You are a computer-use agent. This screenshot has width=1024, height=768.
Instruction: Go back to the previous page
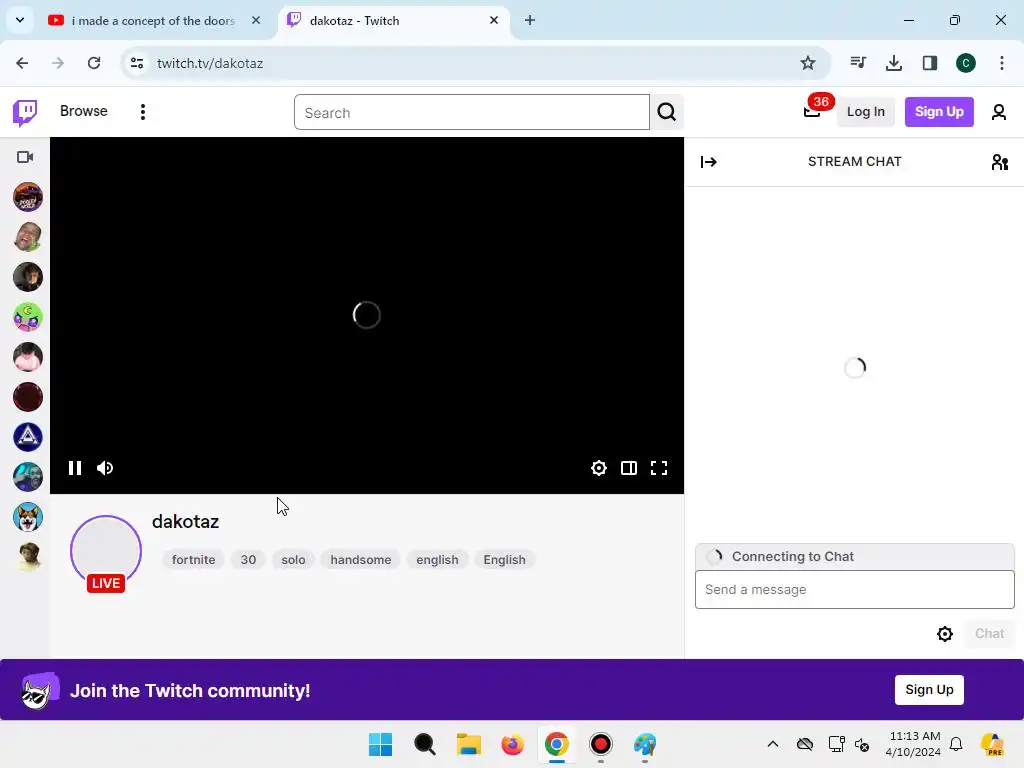click(22, 63)
